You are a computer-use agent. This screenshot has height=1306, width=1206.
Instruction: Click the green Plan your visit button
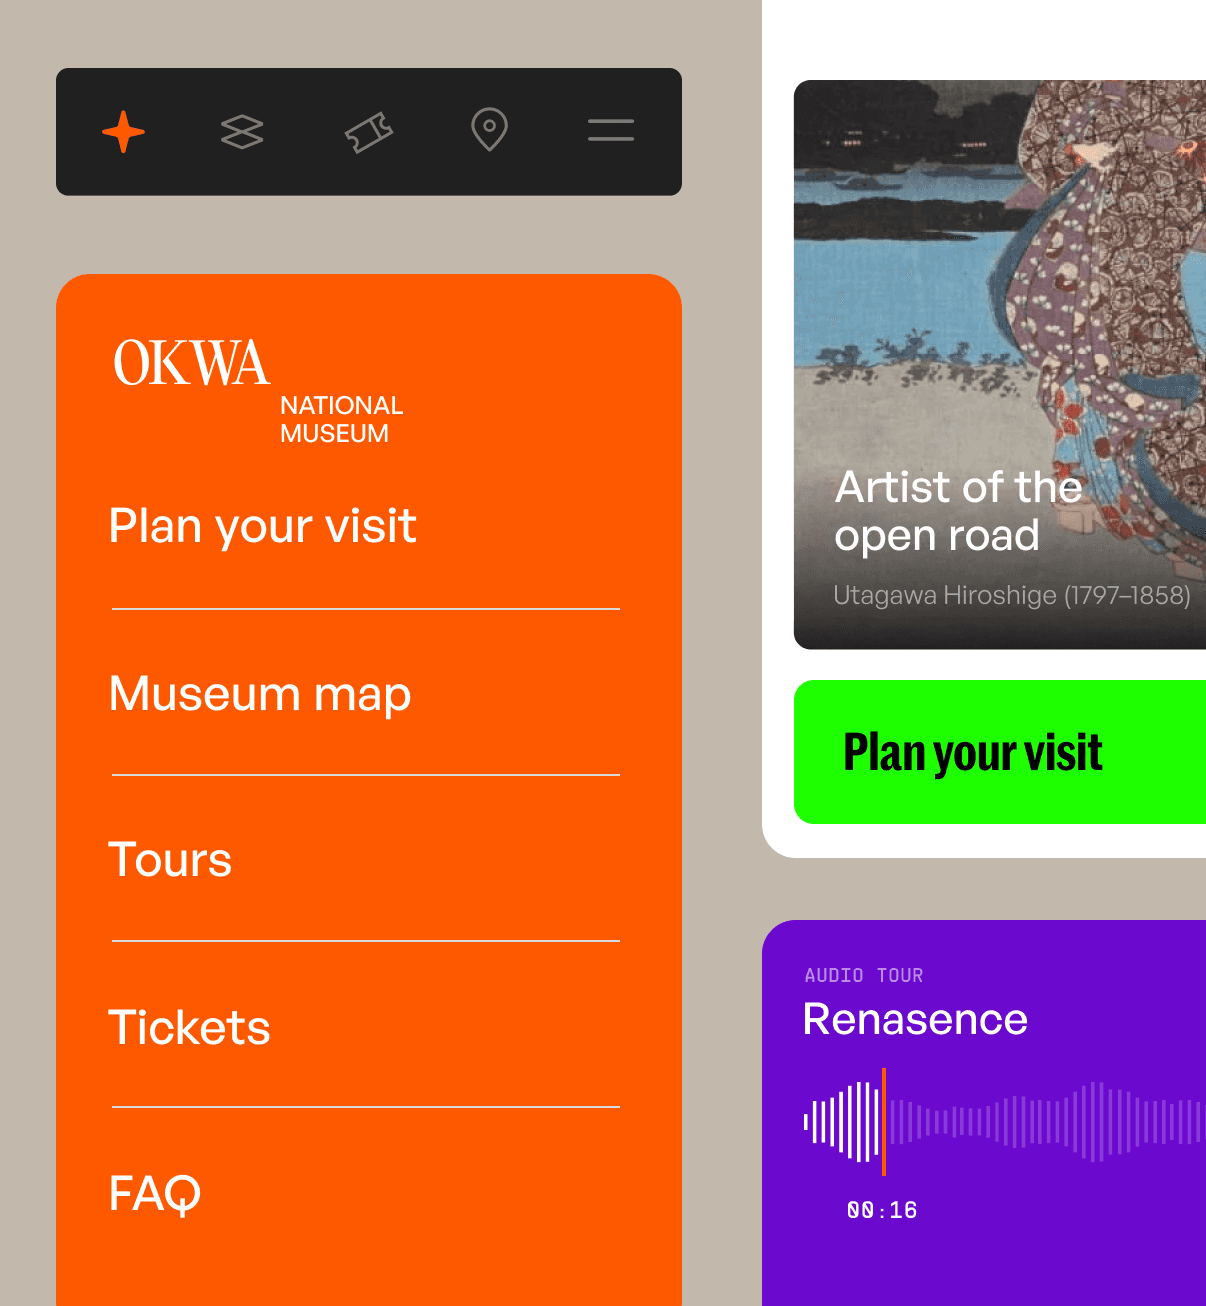pos(1000,752)
